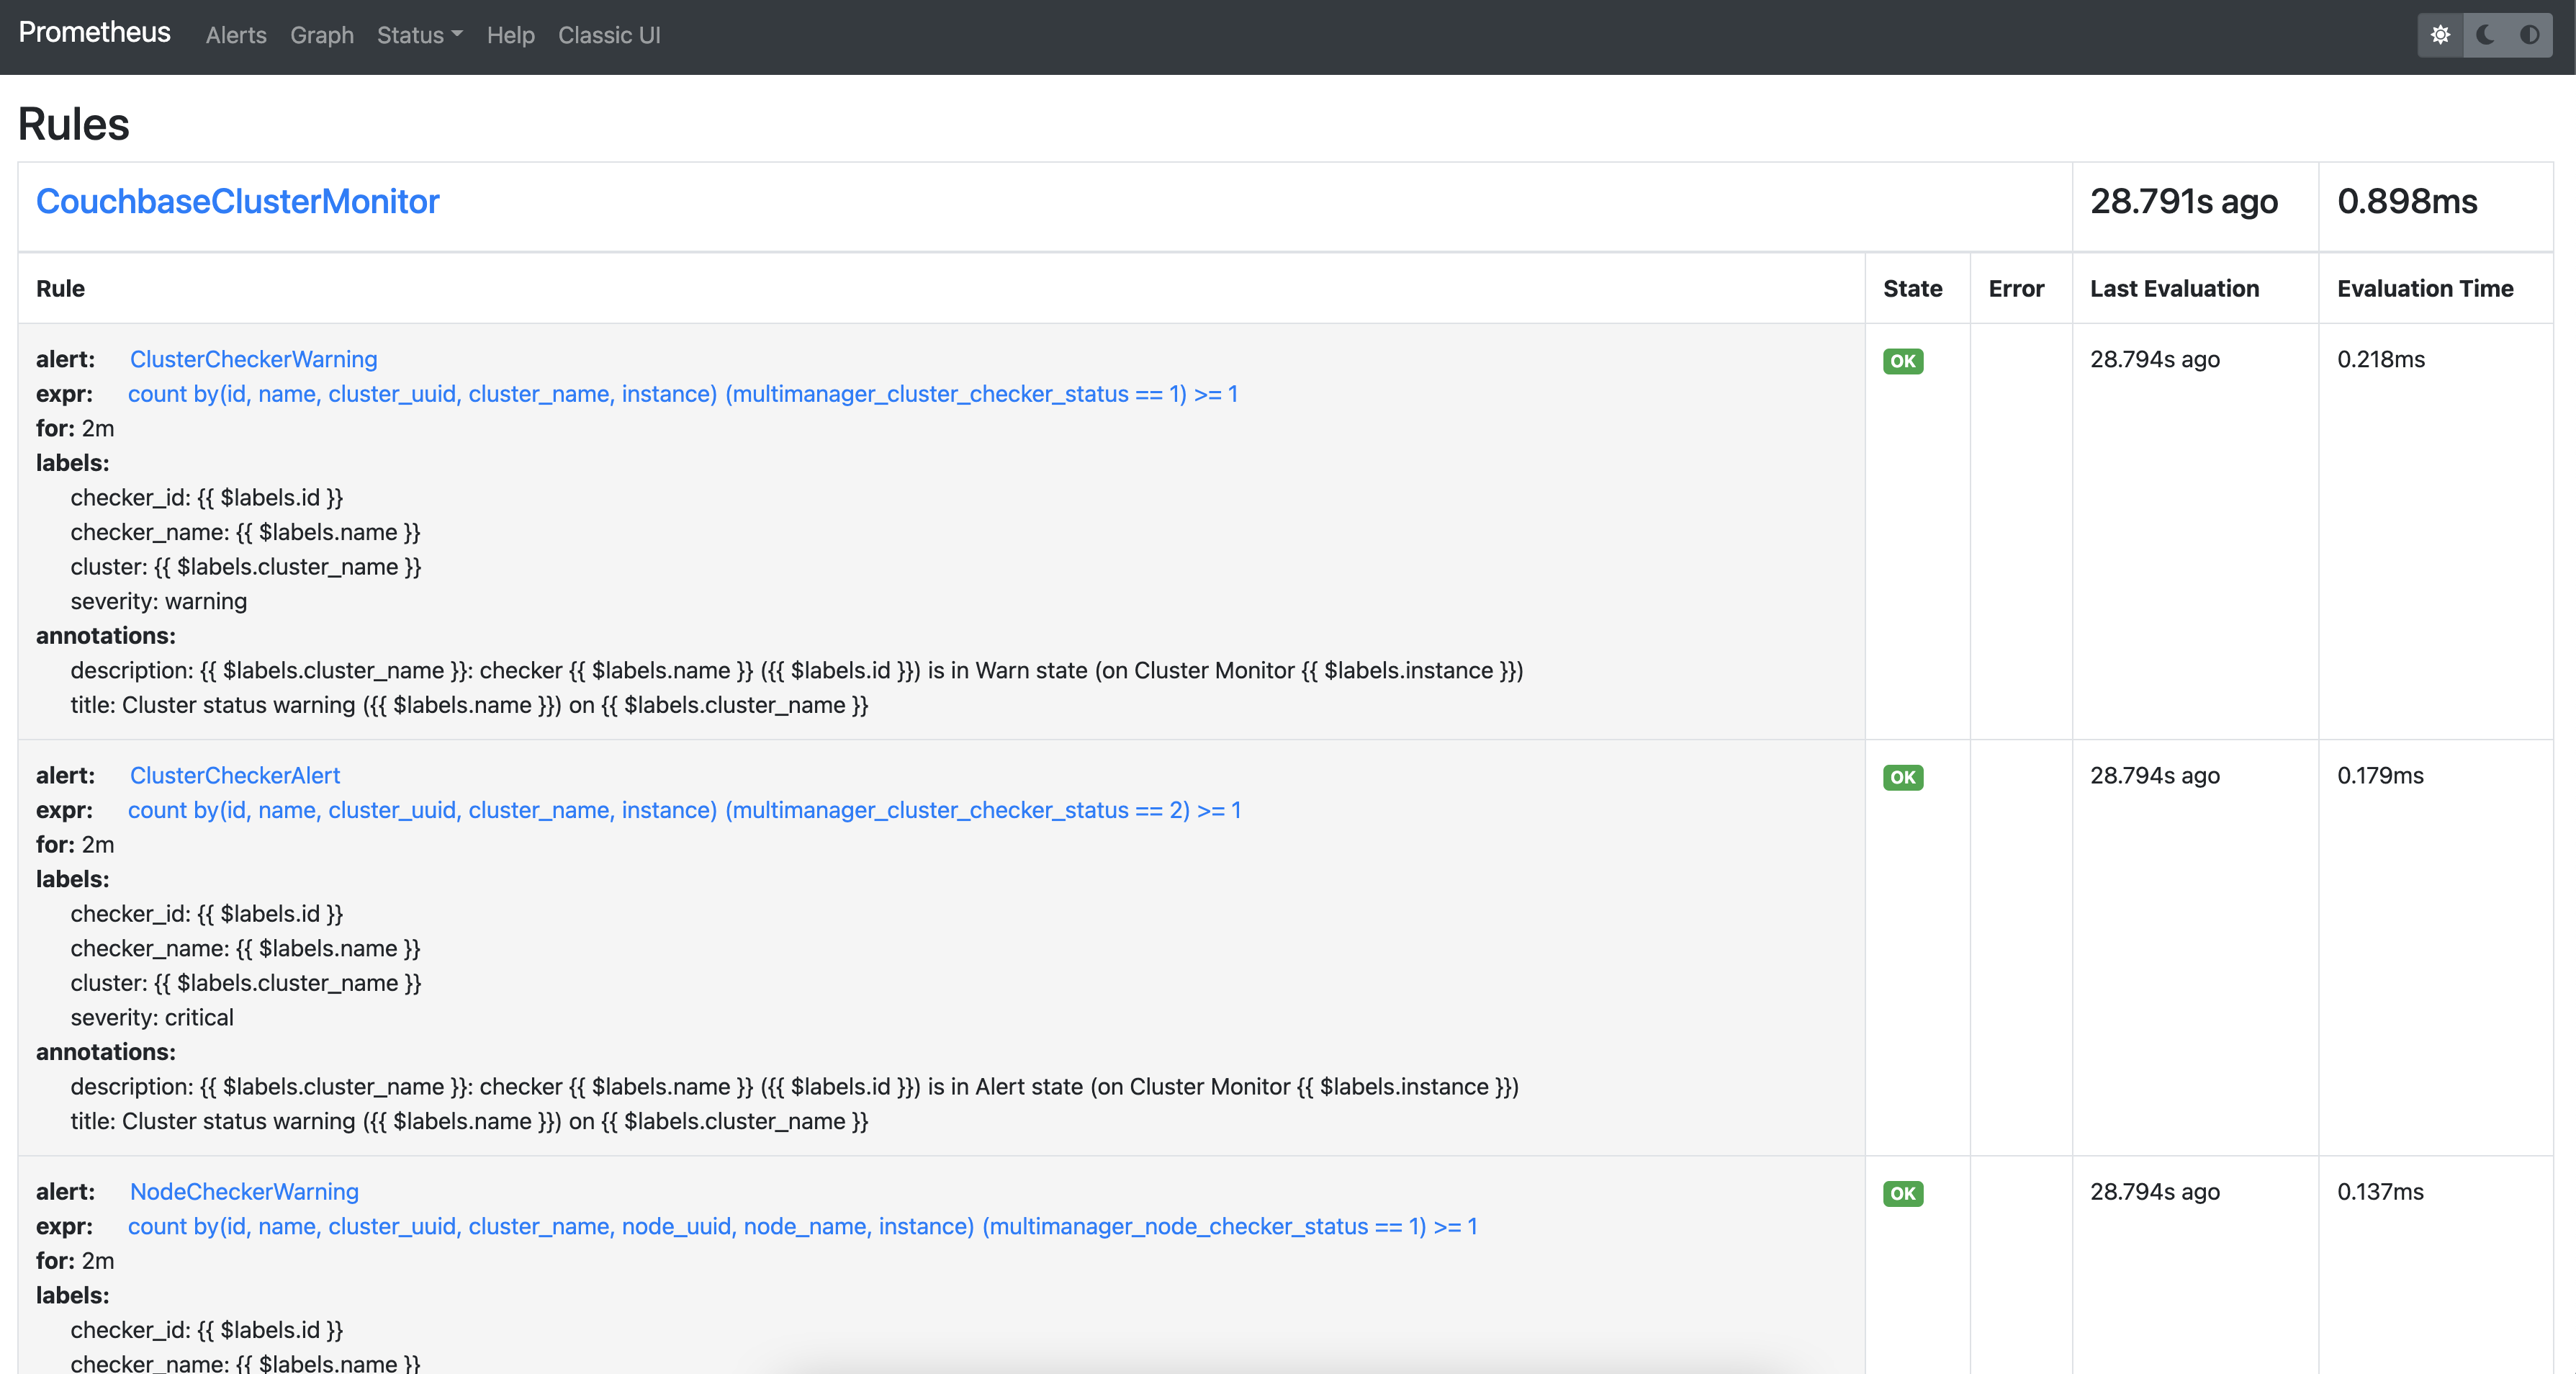Open the ClusterCheckerAlert alert link
Image resolution: width=2576 pixels, height=1374 pixels.
point(235,775)
